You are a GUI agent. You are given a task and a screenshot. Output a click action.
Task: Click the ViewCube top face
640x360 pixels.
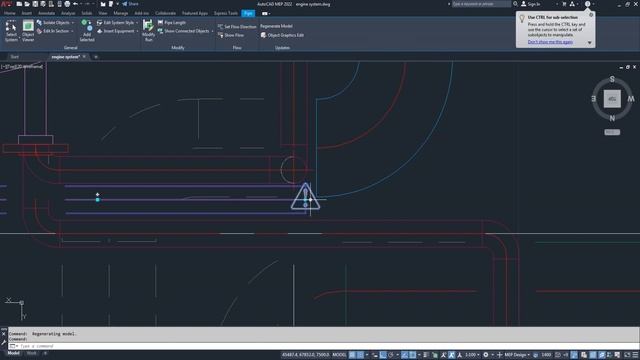pyautogui.click(x=612, y=99)
